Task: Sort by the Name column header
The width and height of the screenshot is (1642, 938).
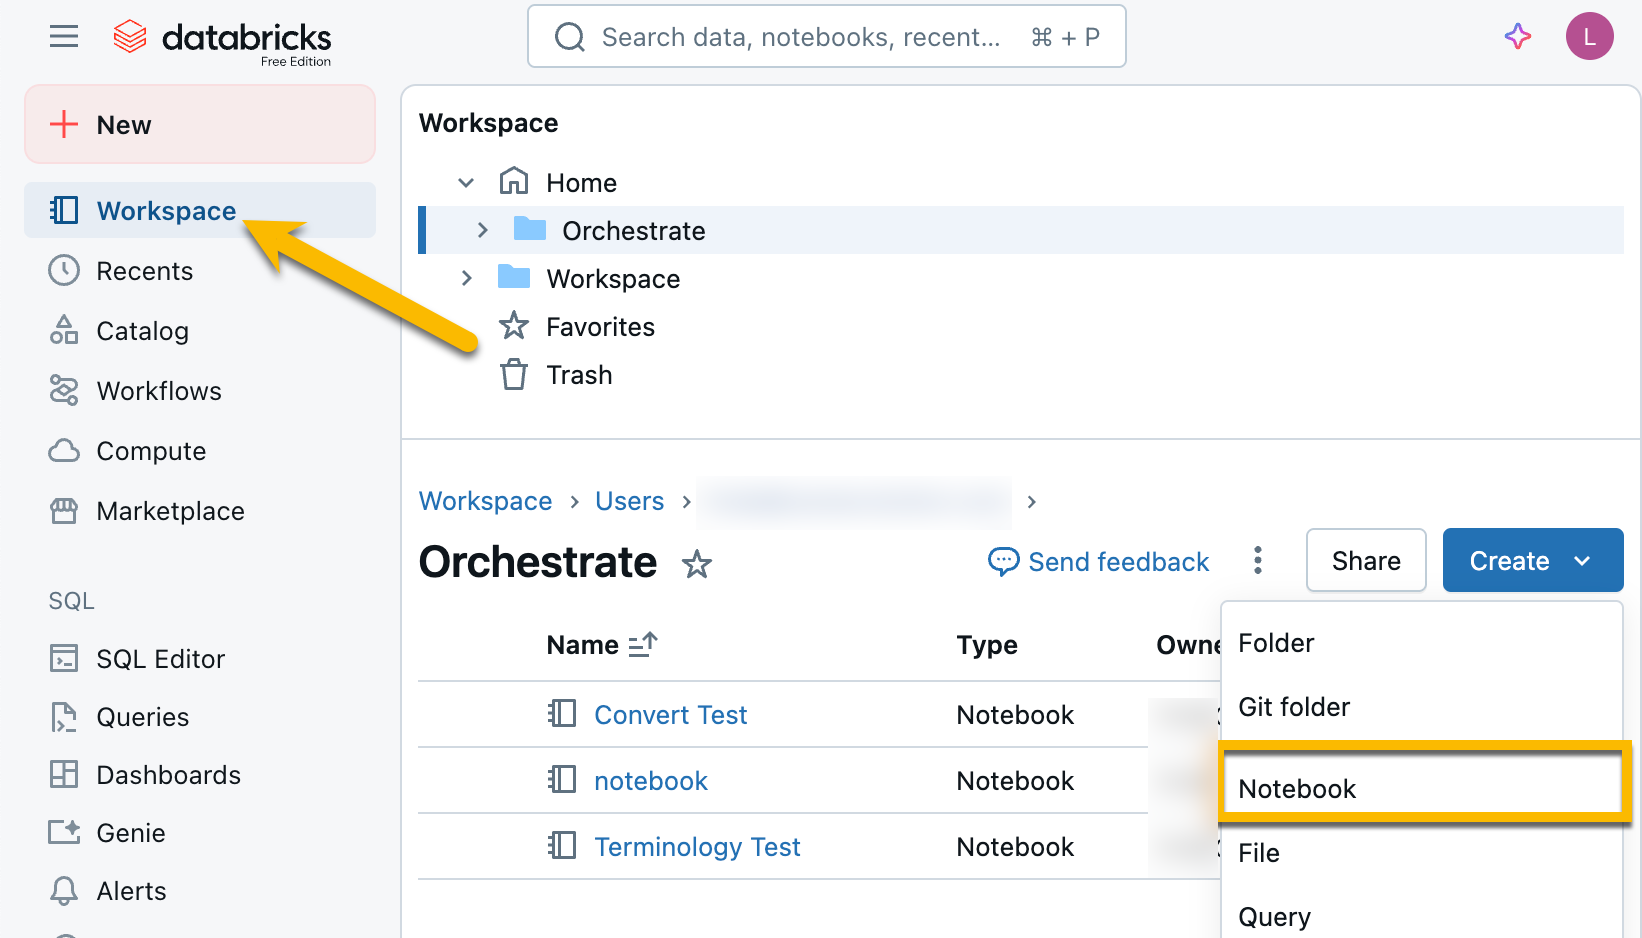Action: [x=601, y=645]
